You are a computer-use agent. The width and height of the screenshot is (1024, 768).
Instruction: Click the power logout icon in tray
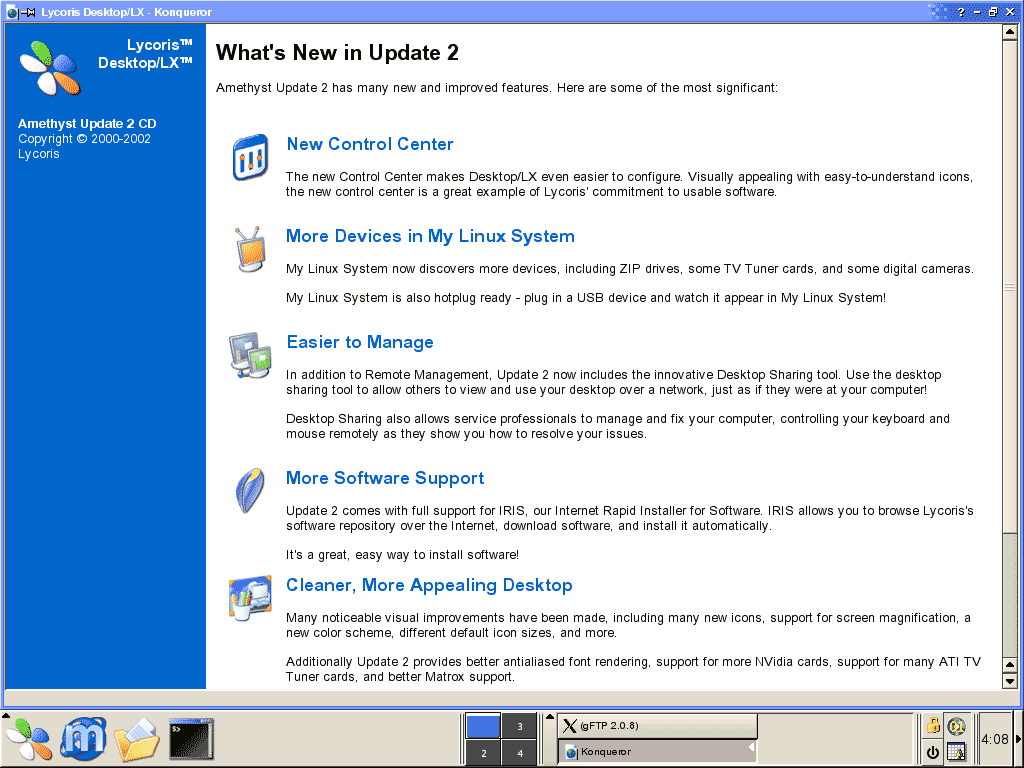933,752
